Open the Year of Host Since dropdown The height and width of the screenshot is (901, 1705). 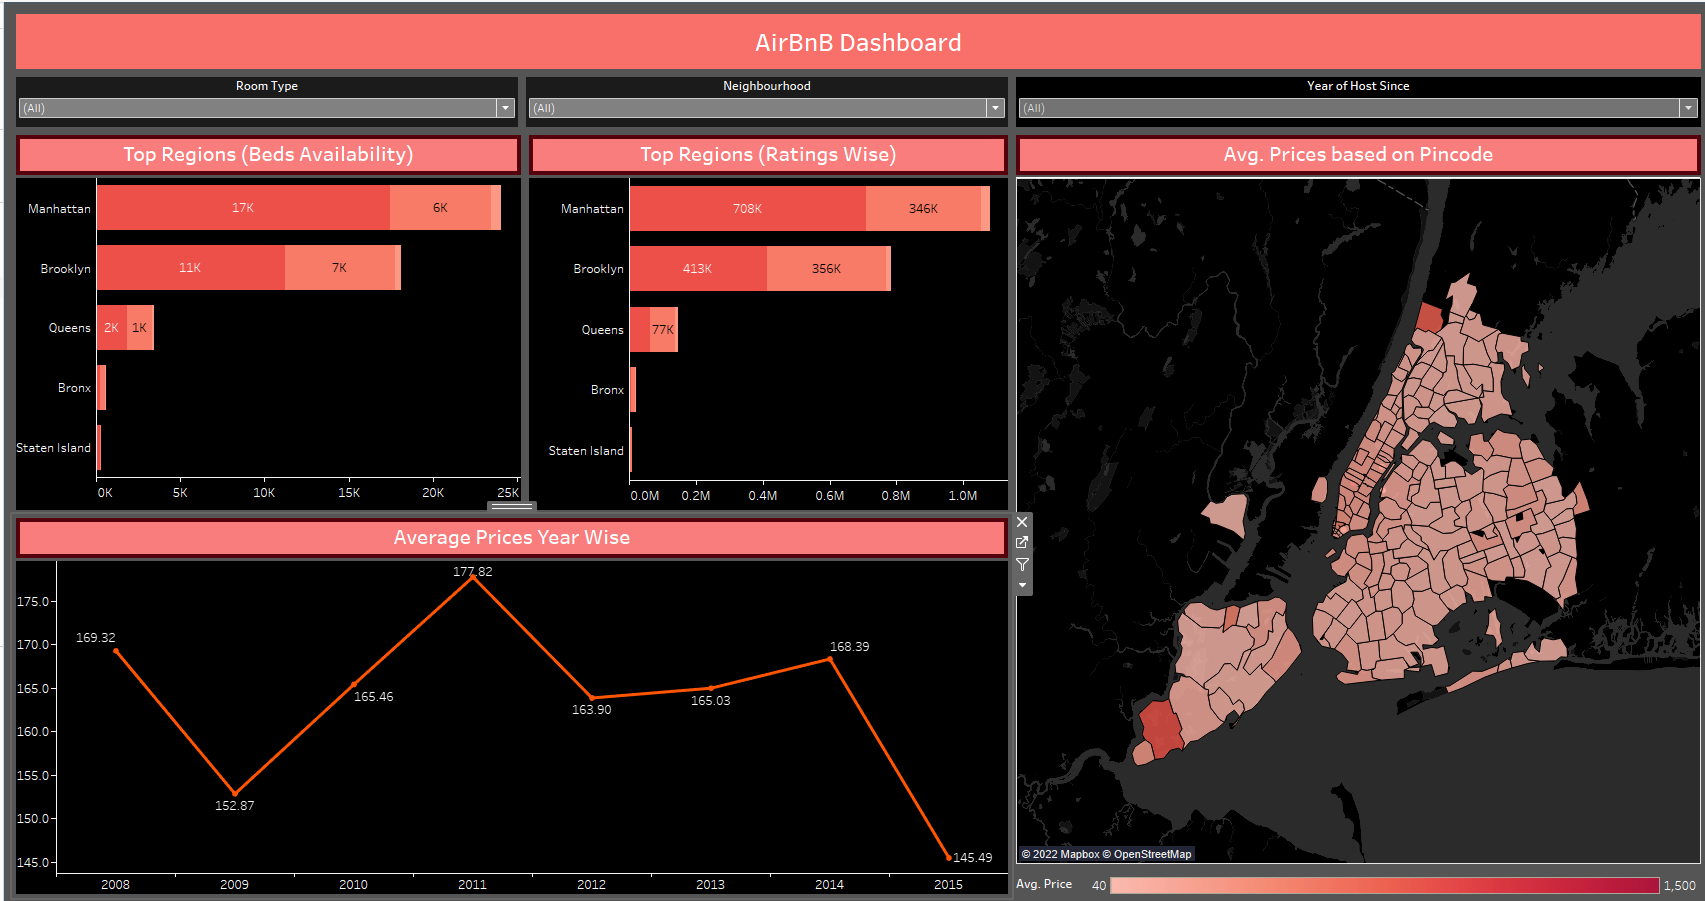(x=1688, y=107)
